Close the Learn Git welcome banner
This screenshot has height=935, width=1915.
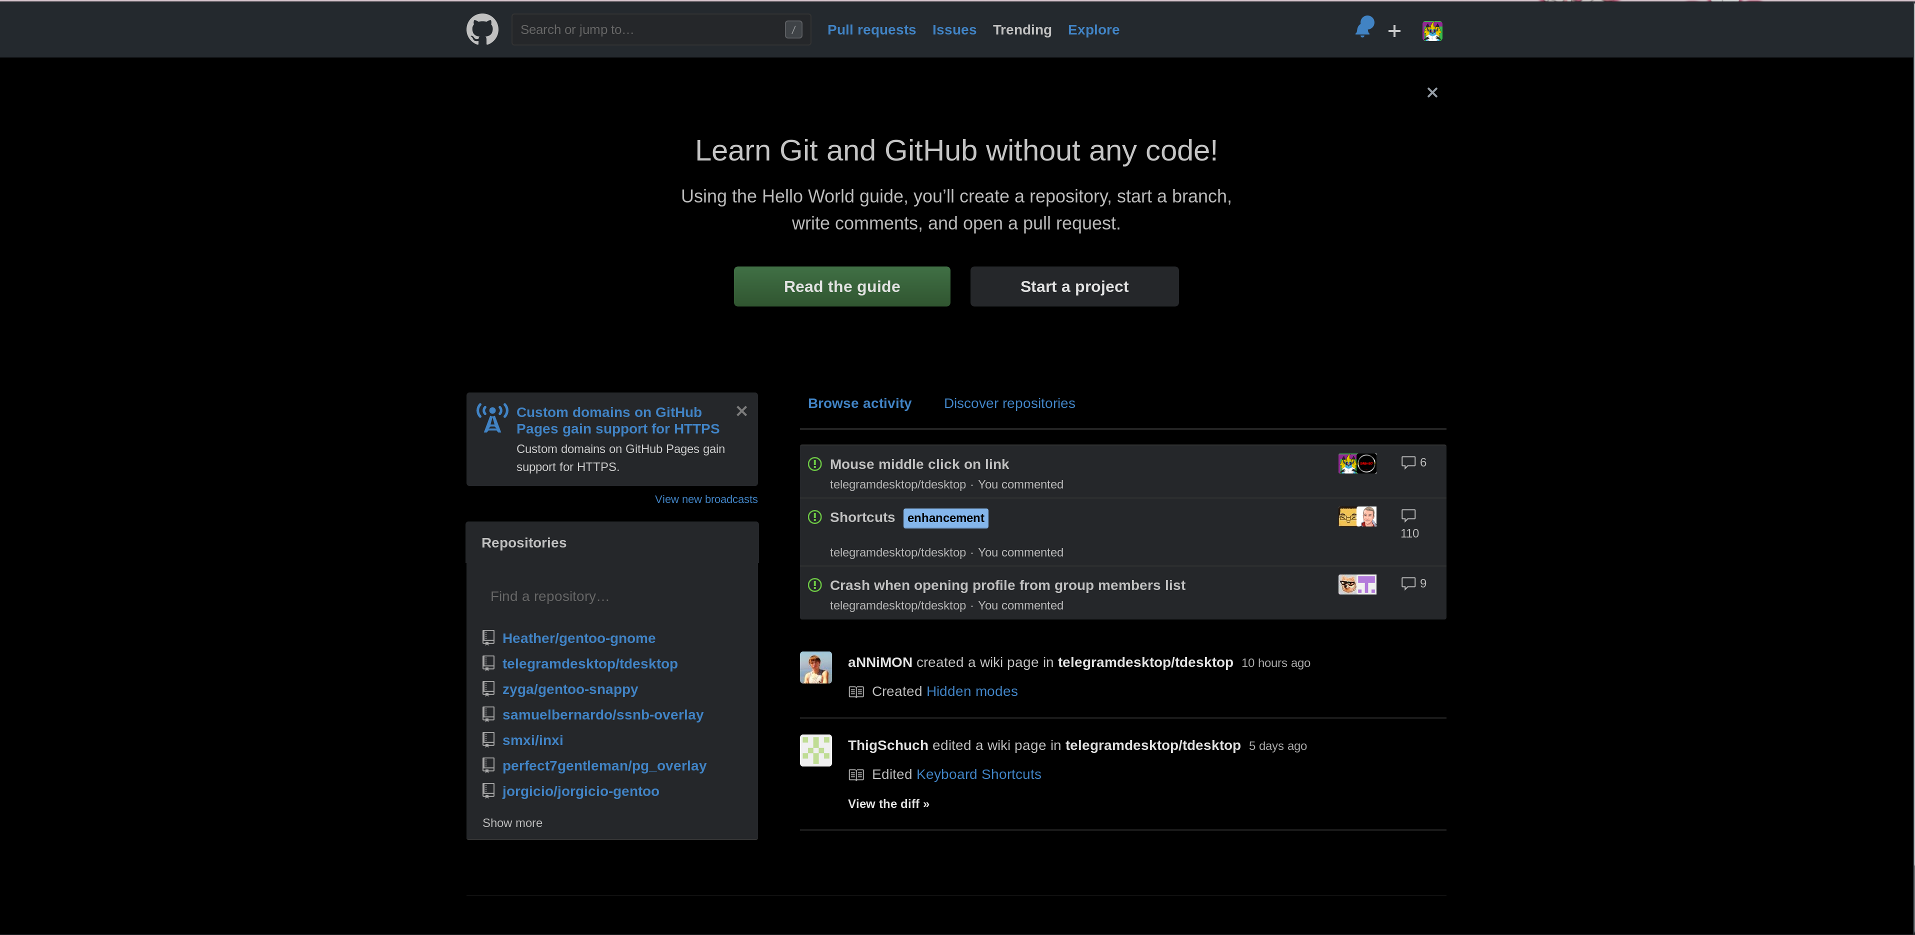(1431, 92)
